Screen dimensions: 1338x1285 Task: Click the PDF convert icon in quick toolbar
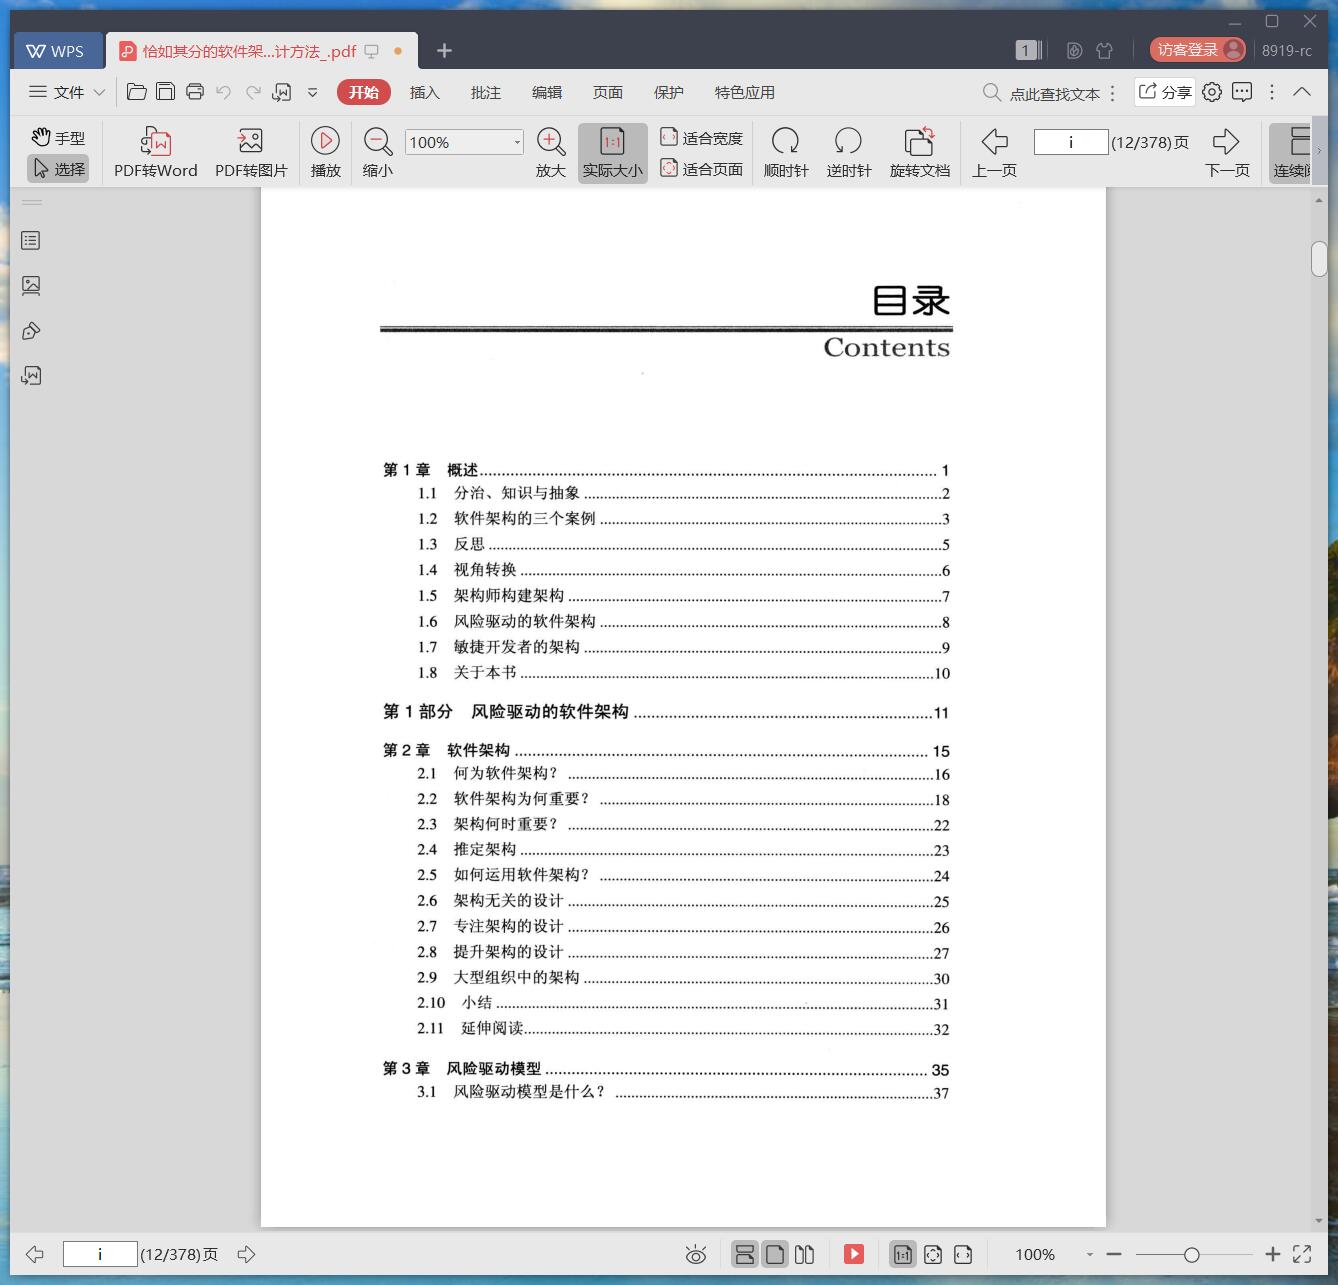point(282,92)
